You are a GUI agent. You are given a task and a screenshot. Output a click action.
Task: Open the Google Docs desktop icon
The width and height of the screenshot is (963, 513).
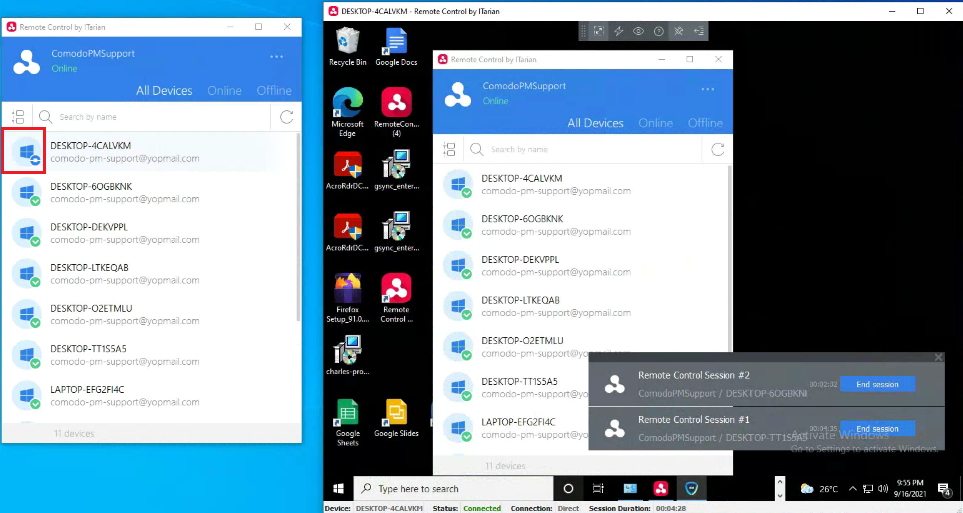(x=396, y=47)
